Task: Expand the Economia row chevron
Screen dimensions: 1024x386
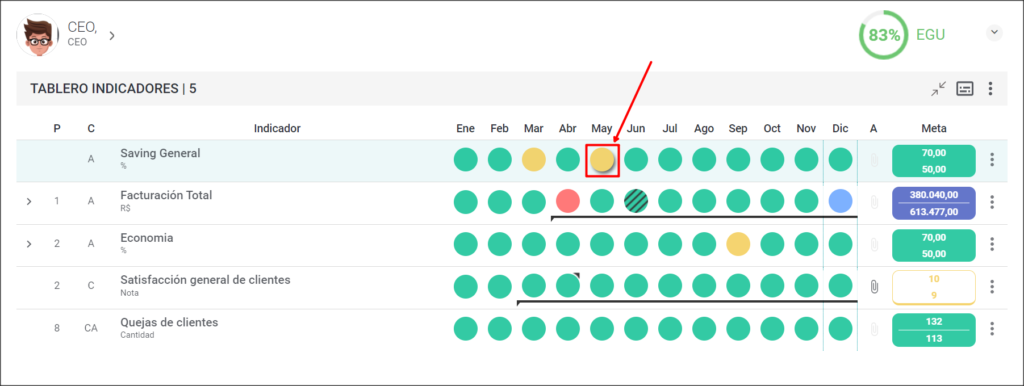Action: point(29,244)
